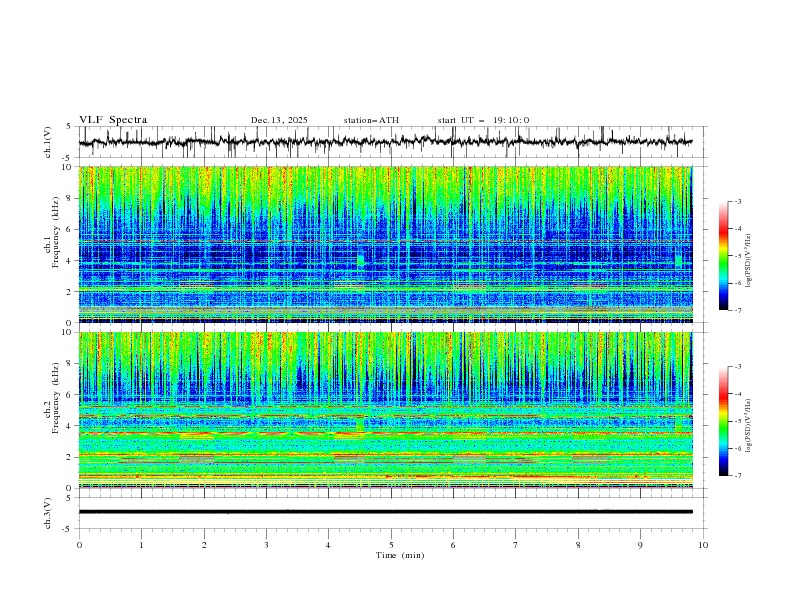Click the ch.1 PSD color bar

724,256
